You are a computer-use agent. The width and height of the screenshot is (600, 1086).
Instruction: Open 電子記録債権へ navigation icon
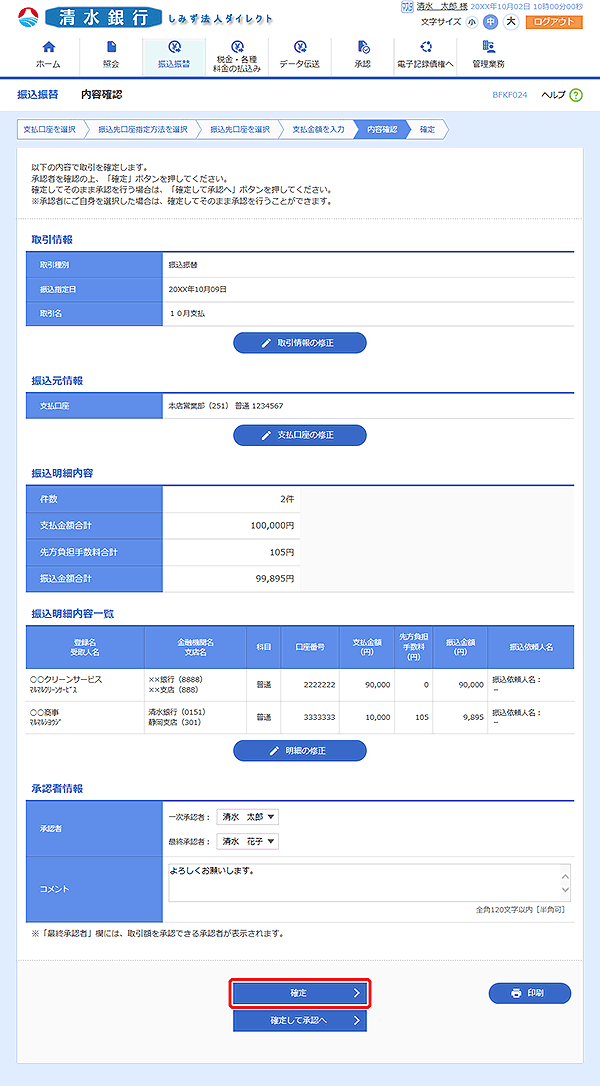(x=426, y=48)
